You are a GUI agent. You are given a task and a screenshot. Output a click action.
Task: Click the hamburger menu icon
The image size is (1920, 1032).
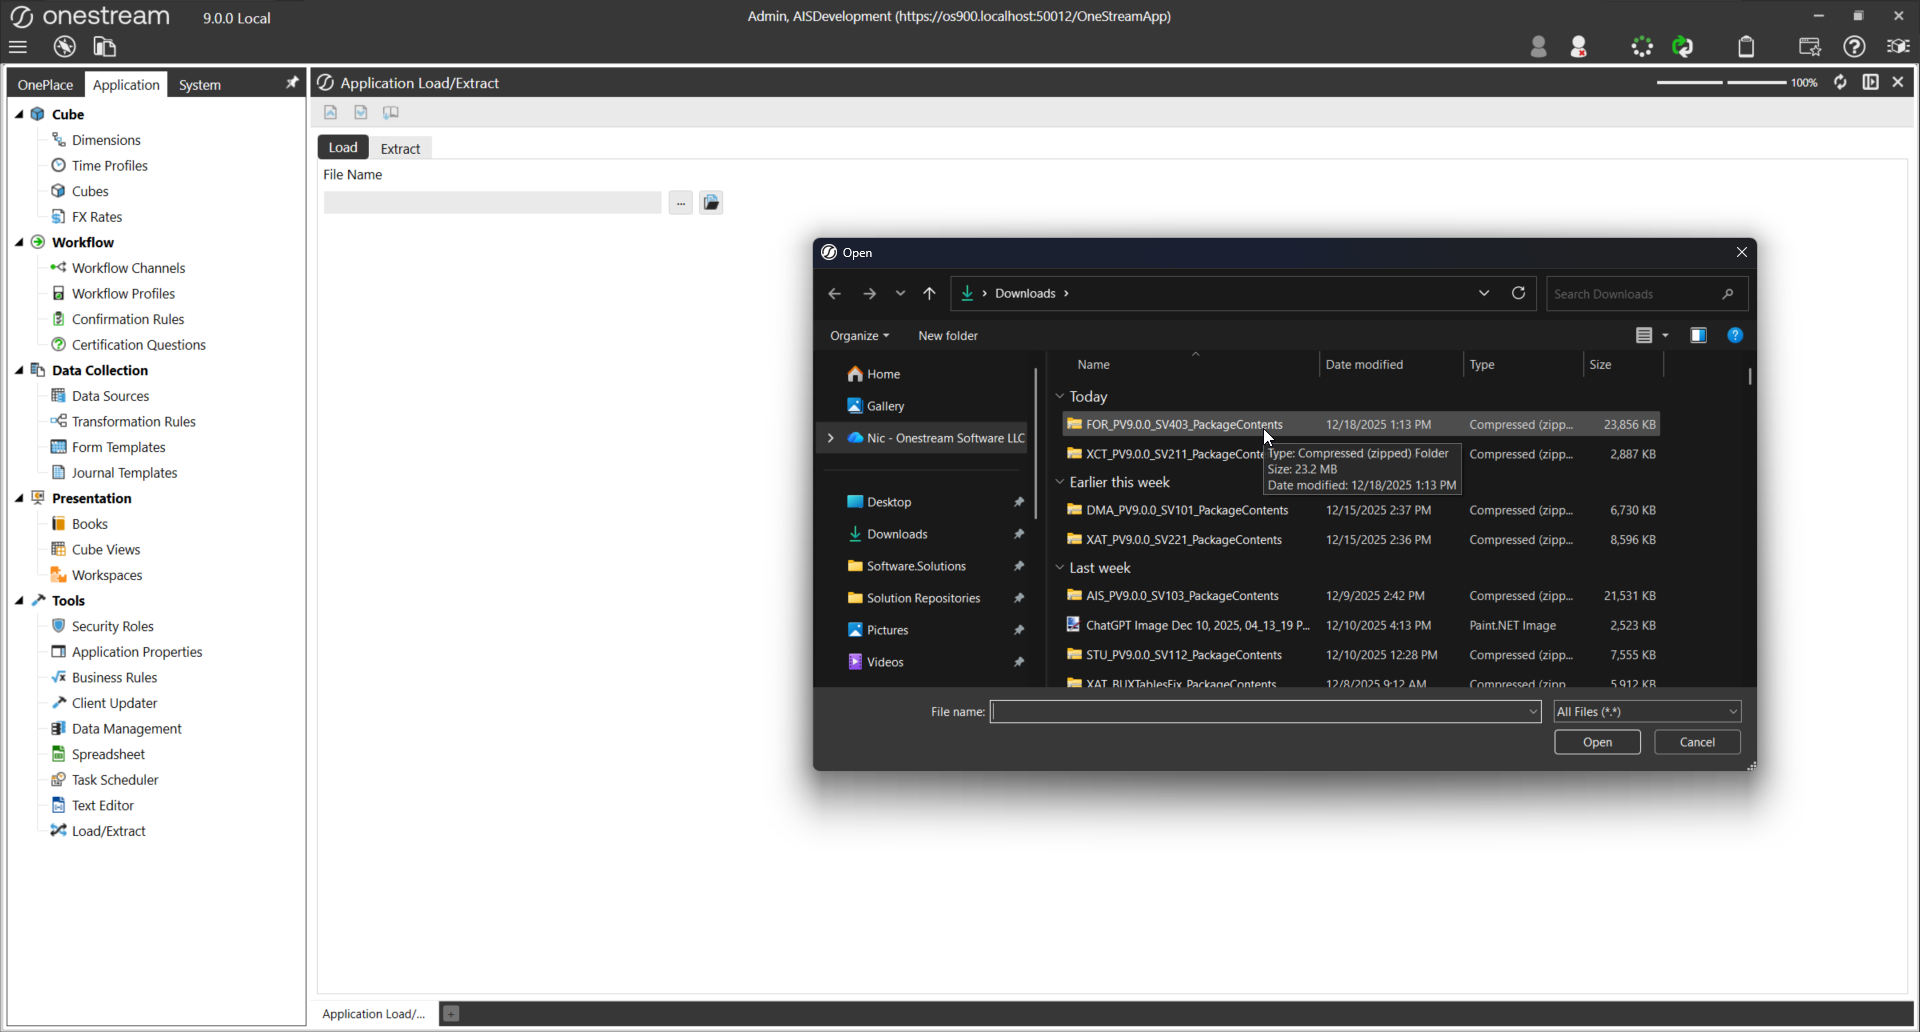pyautogui.click(x=17, y=47)
